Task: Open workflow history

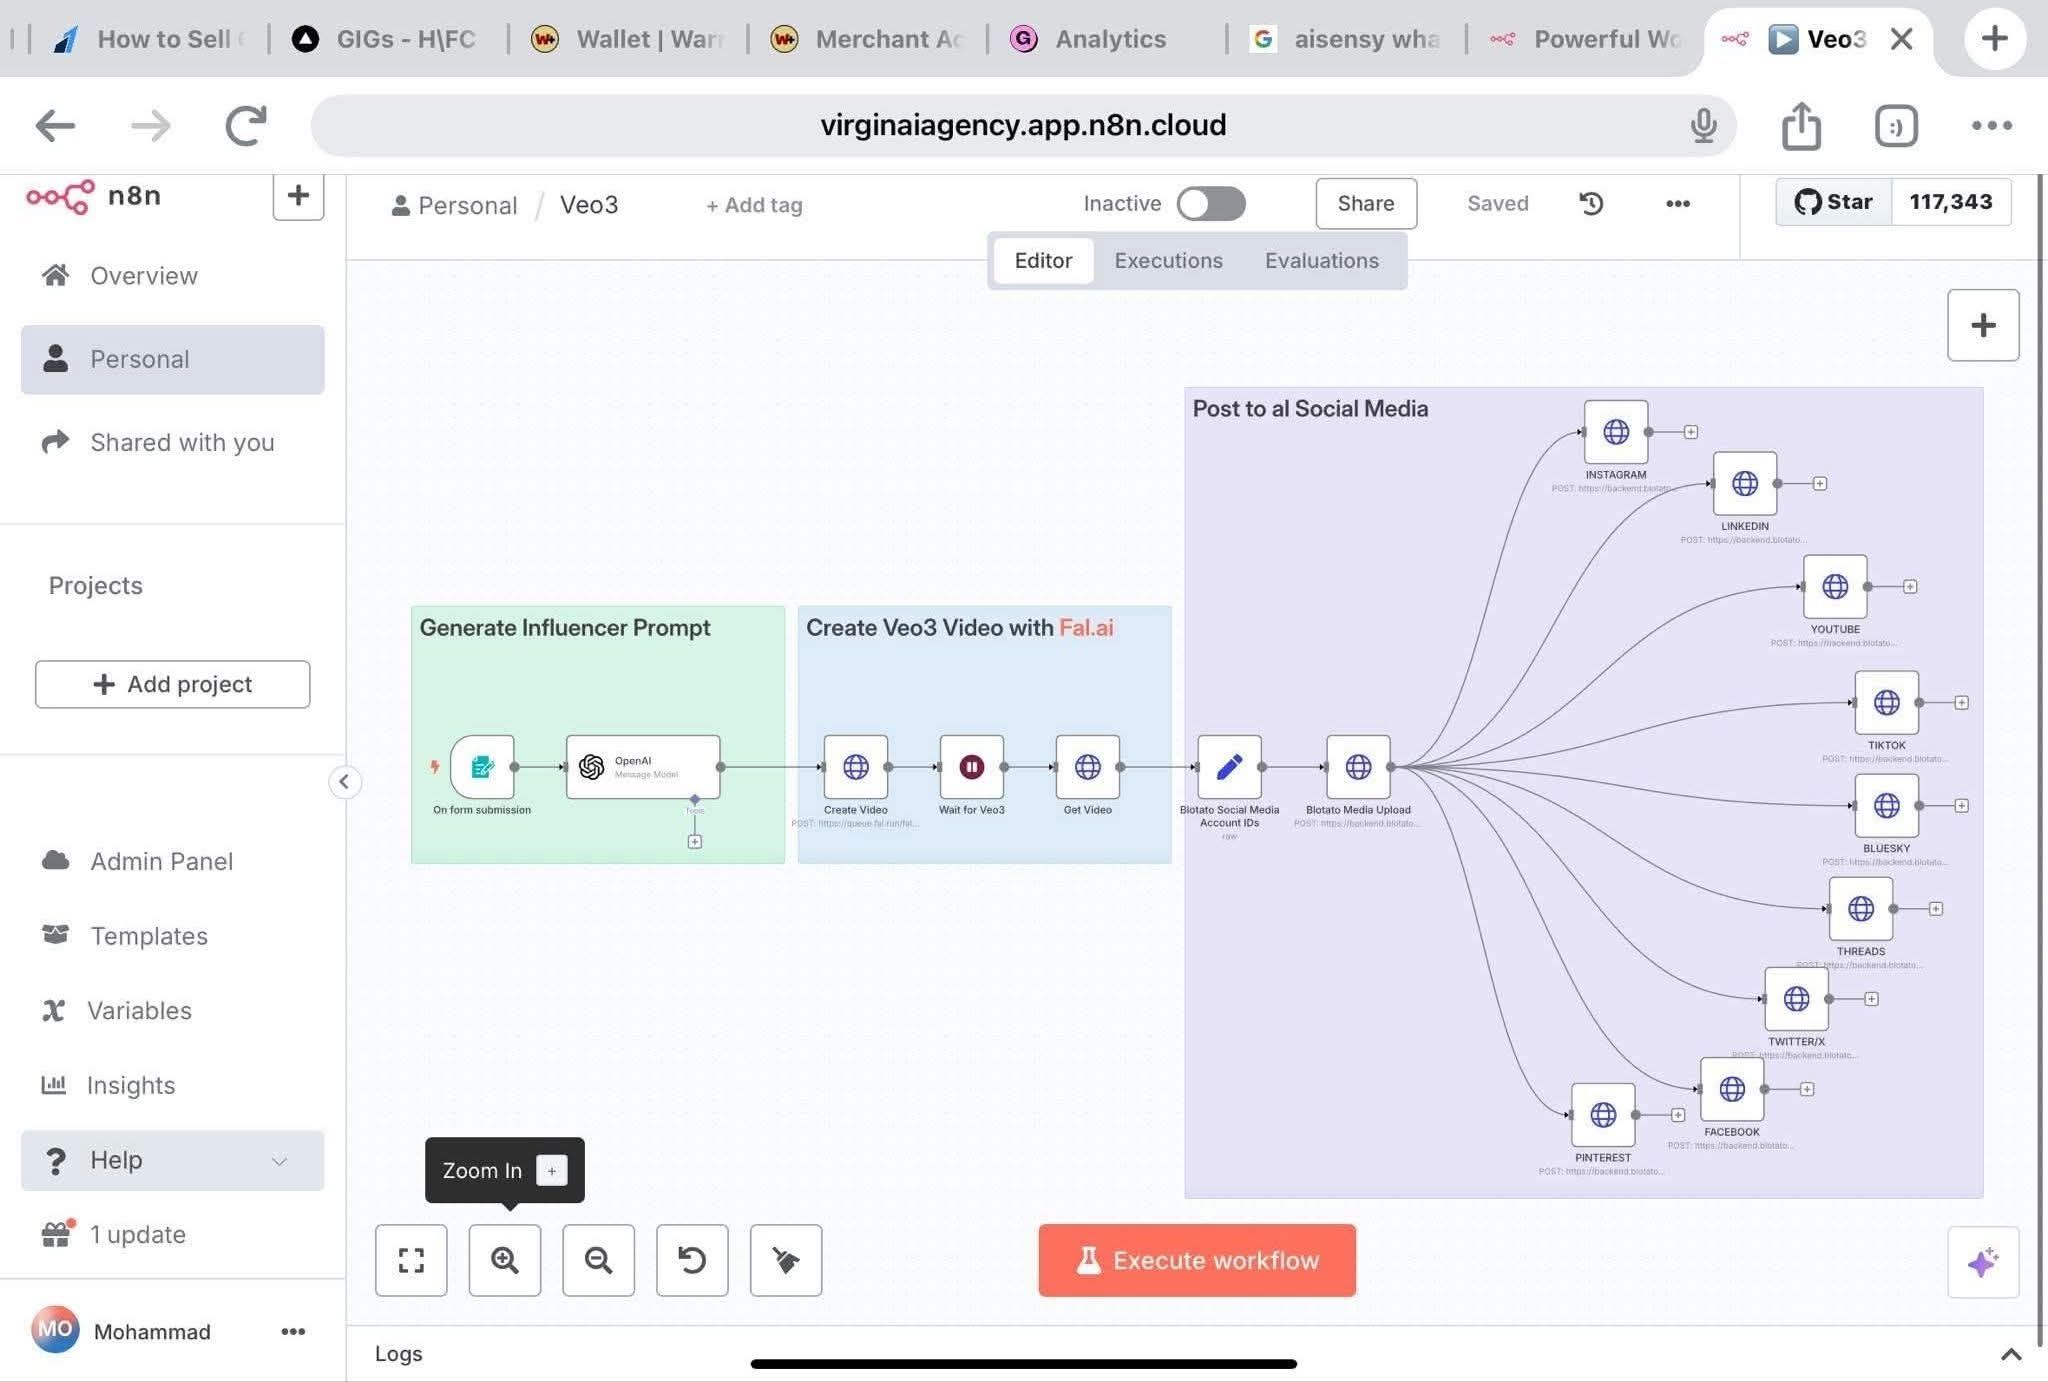Action: click(1591, 204)
